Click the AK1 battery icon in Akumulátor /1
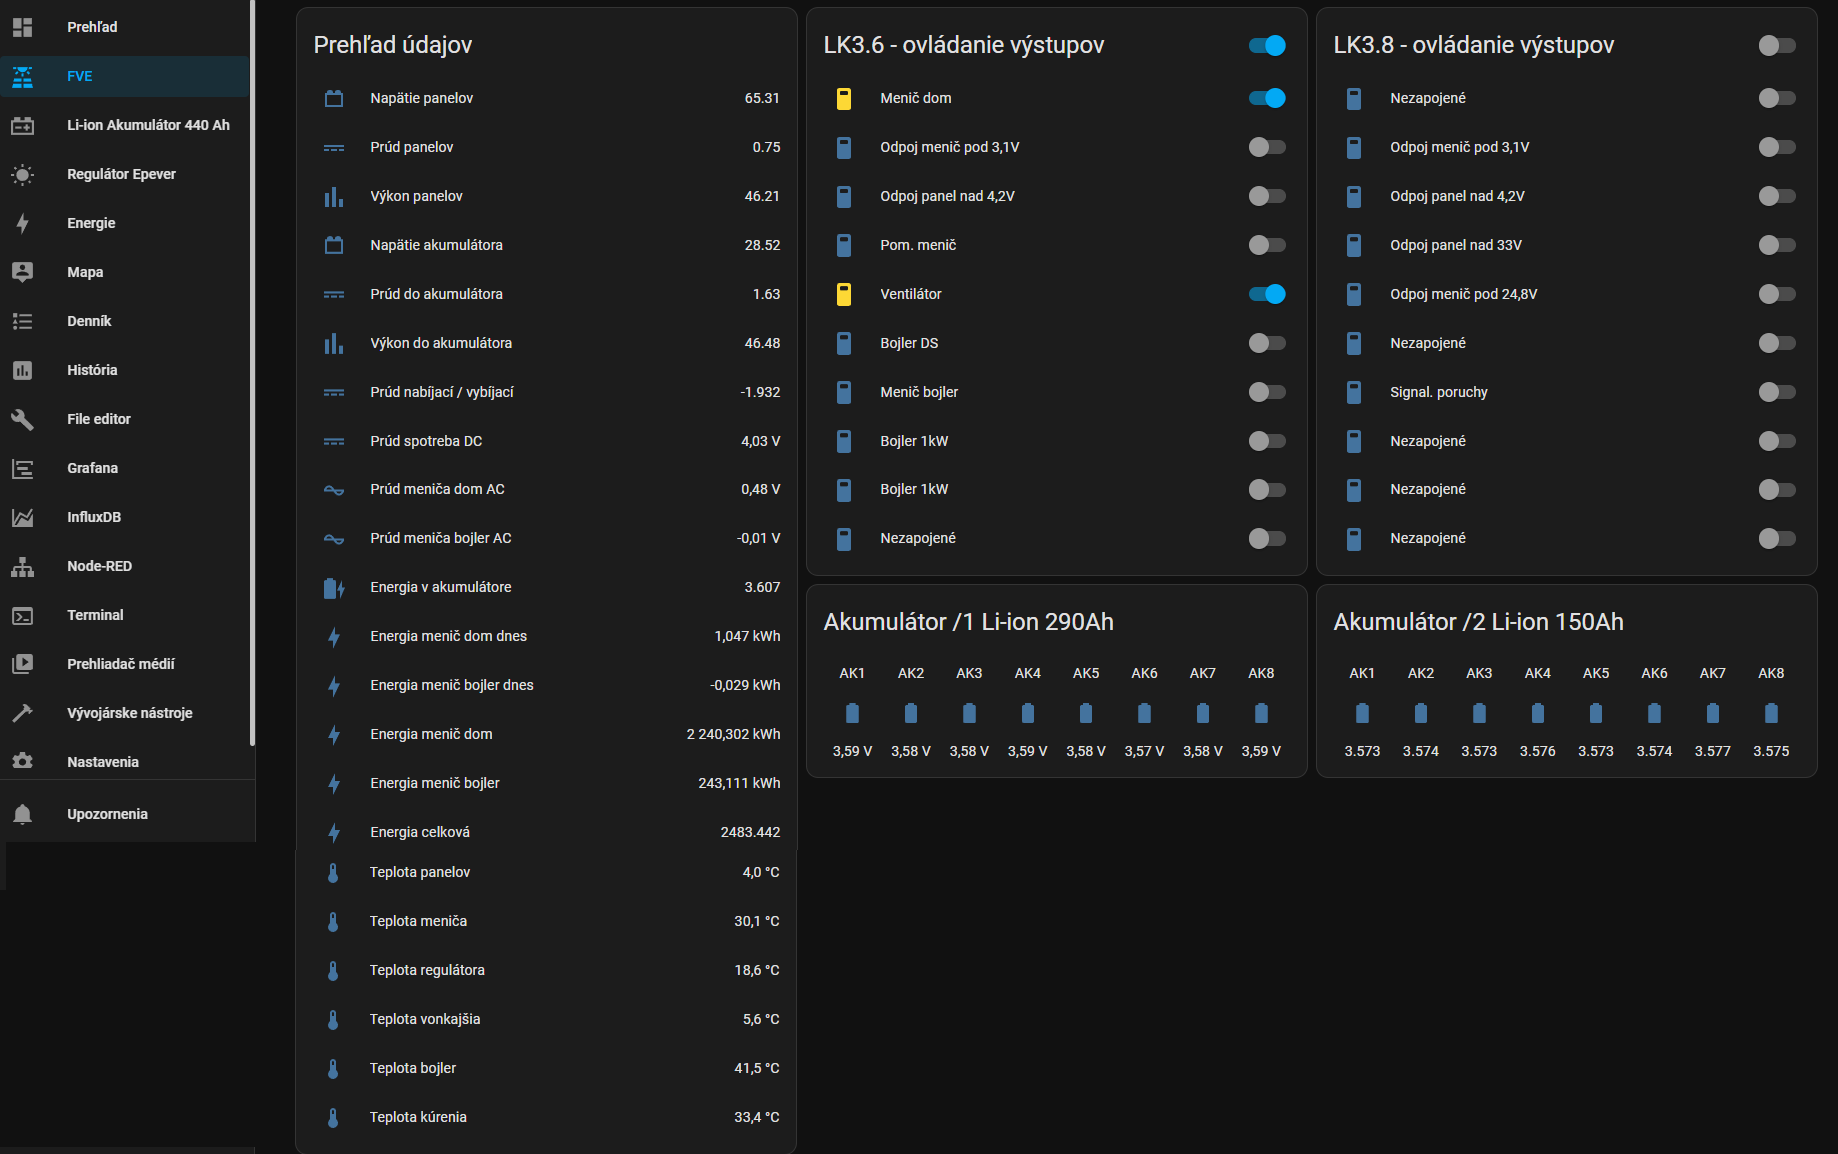The height and width of the screenshot is (1154, 1838). 852,713
